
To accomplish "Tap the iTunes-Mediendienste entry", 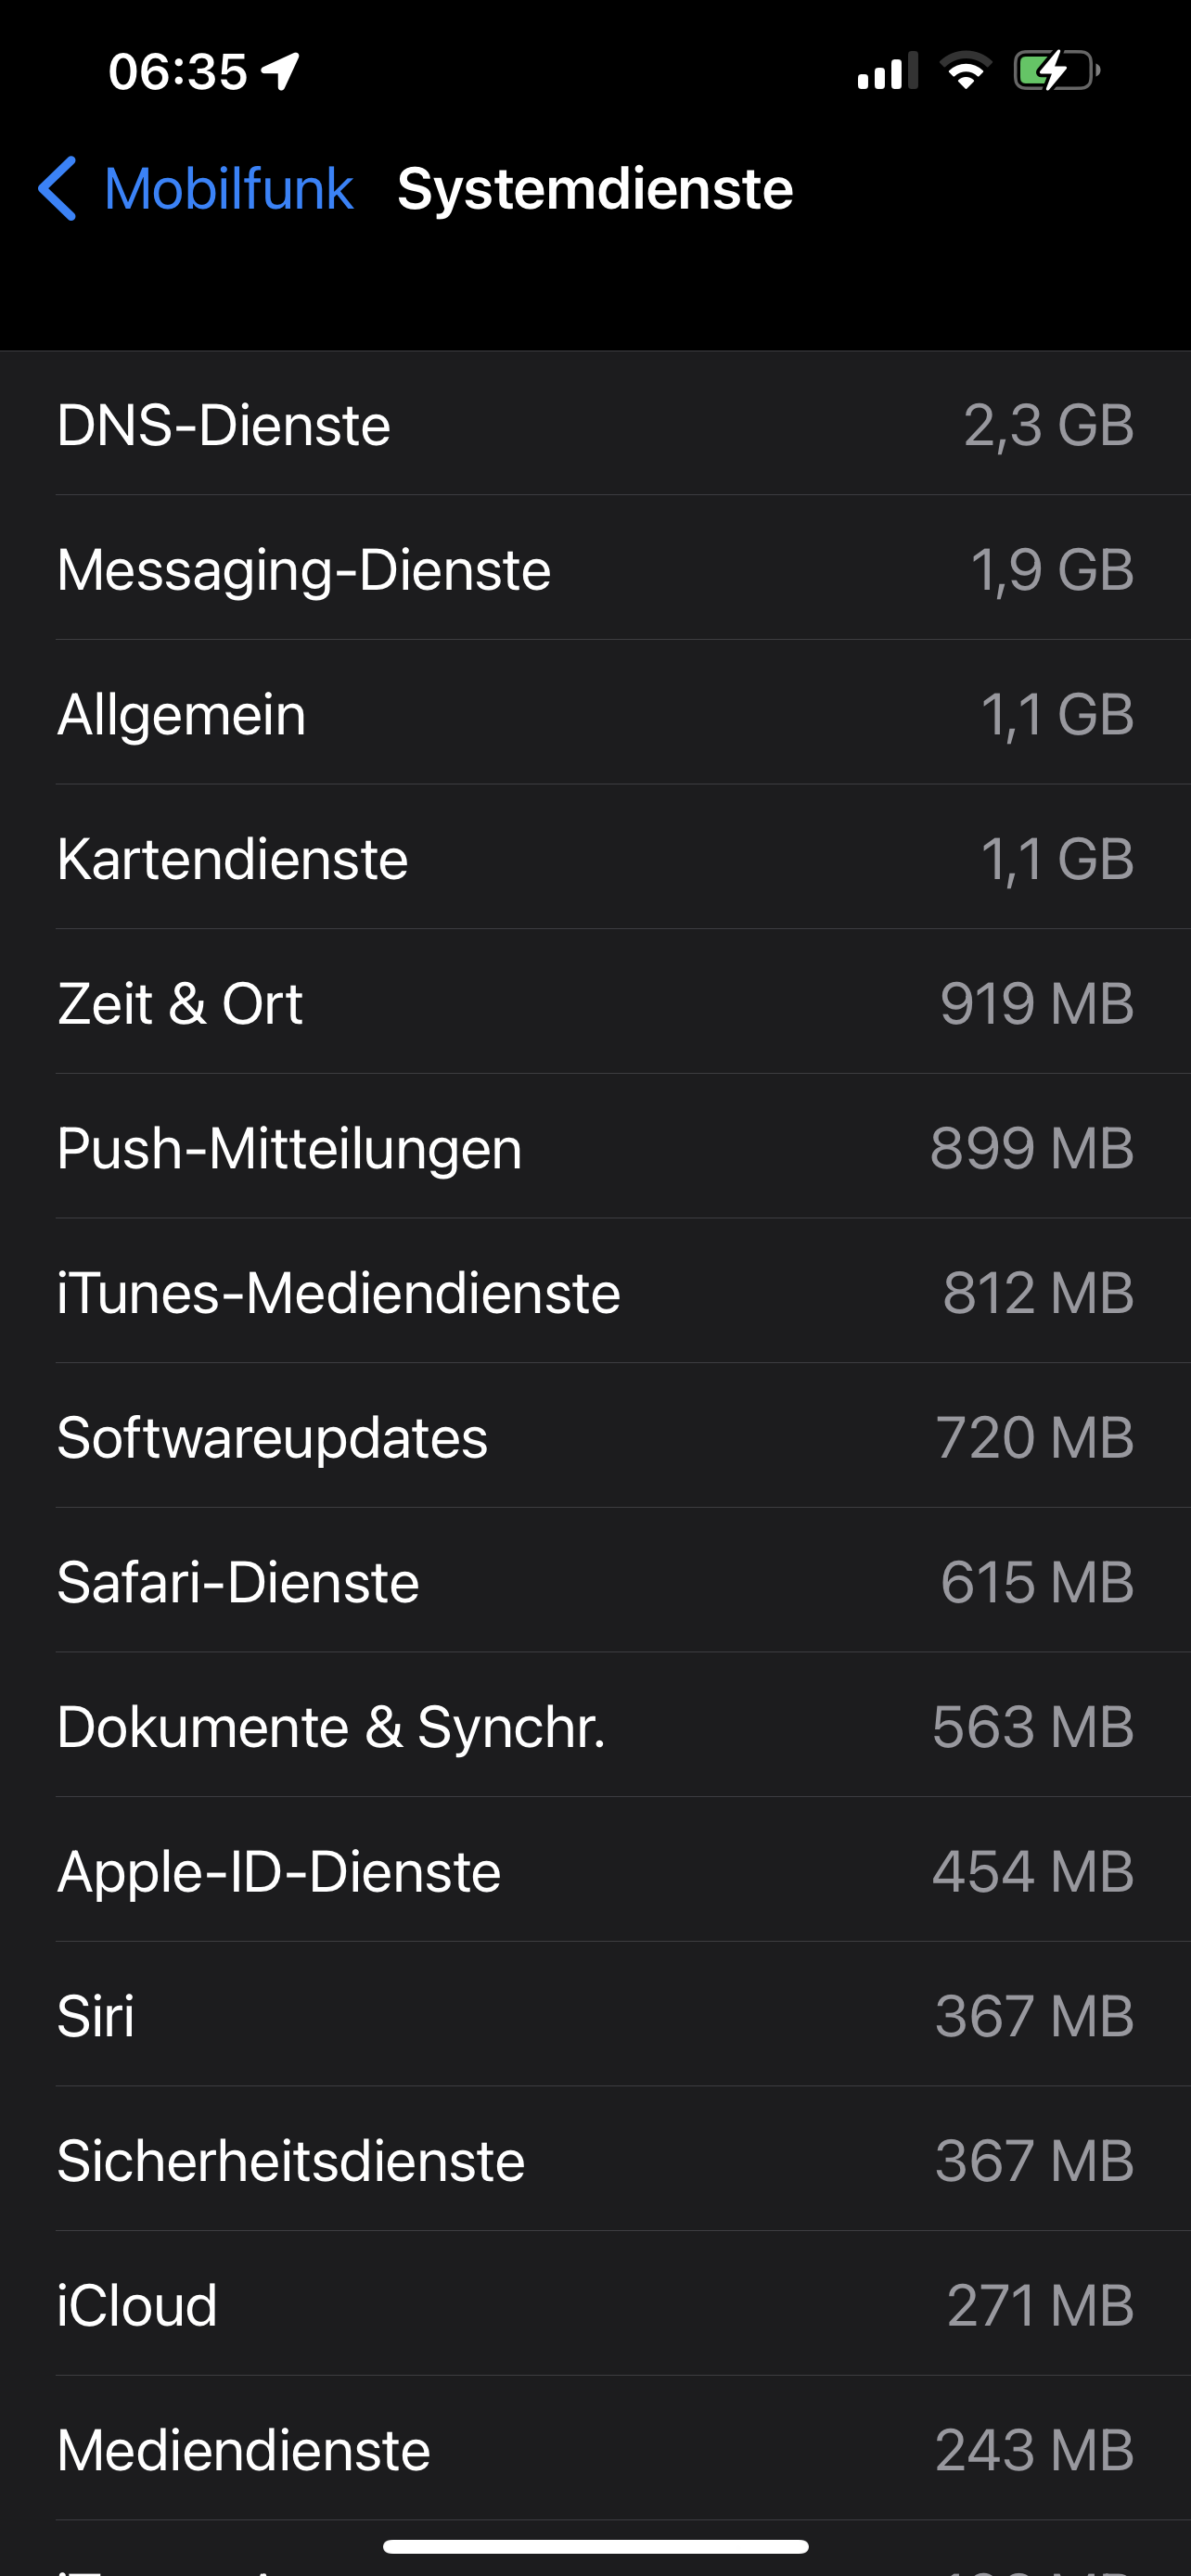I will (x=595, y=1292).
